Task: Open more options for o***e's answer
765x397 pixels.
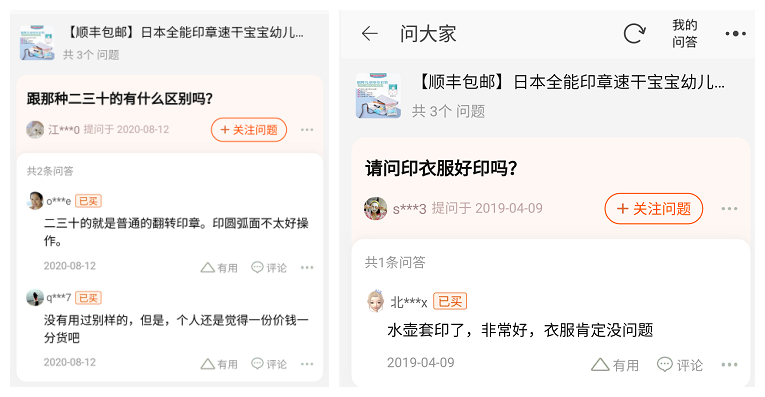Action: (x=307, y=267)
